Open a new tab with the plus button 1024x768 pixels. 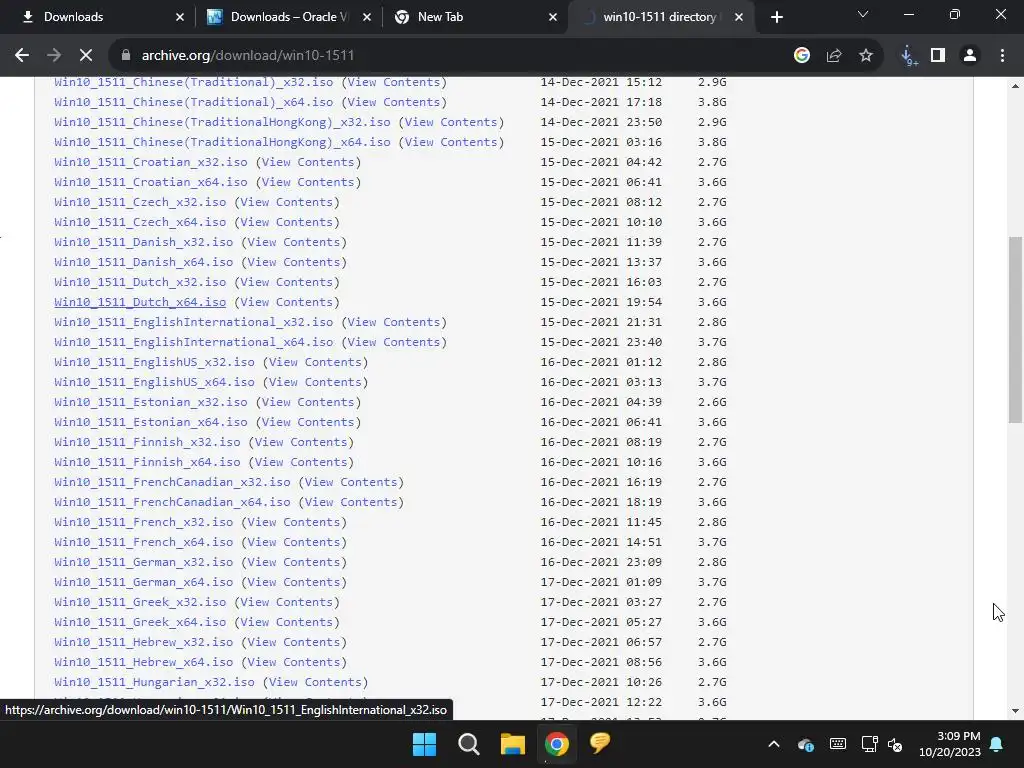776,17
